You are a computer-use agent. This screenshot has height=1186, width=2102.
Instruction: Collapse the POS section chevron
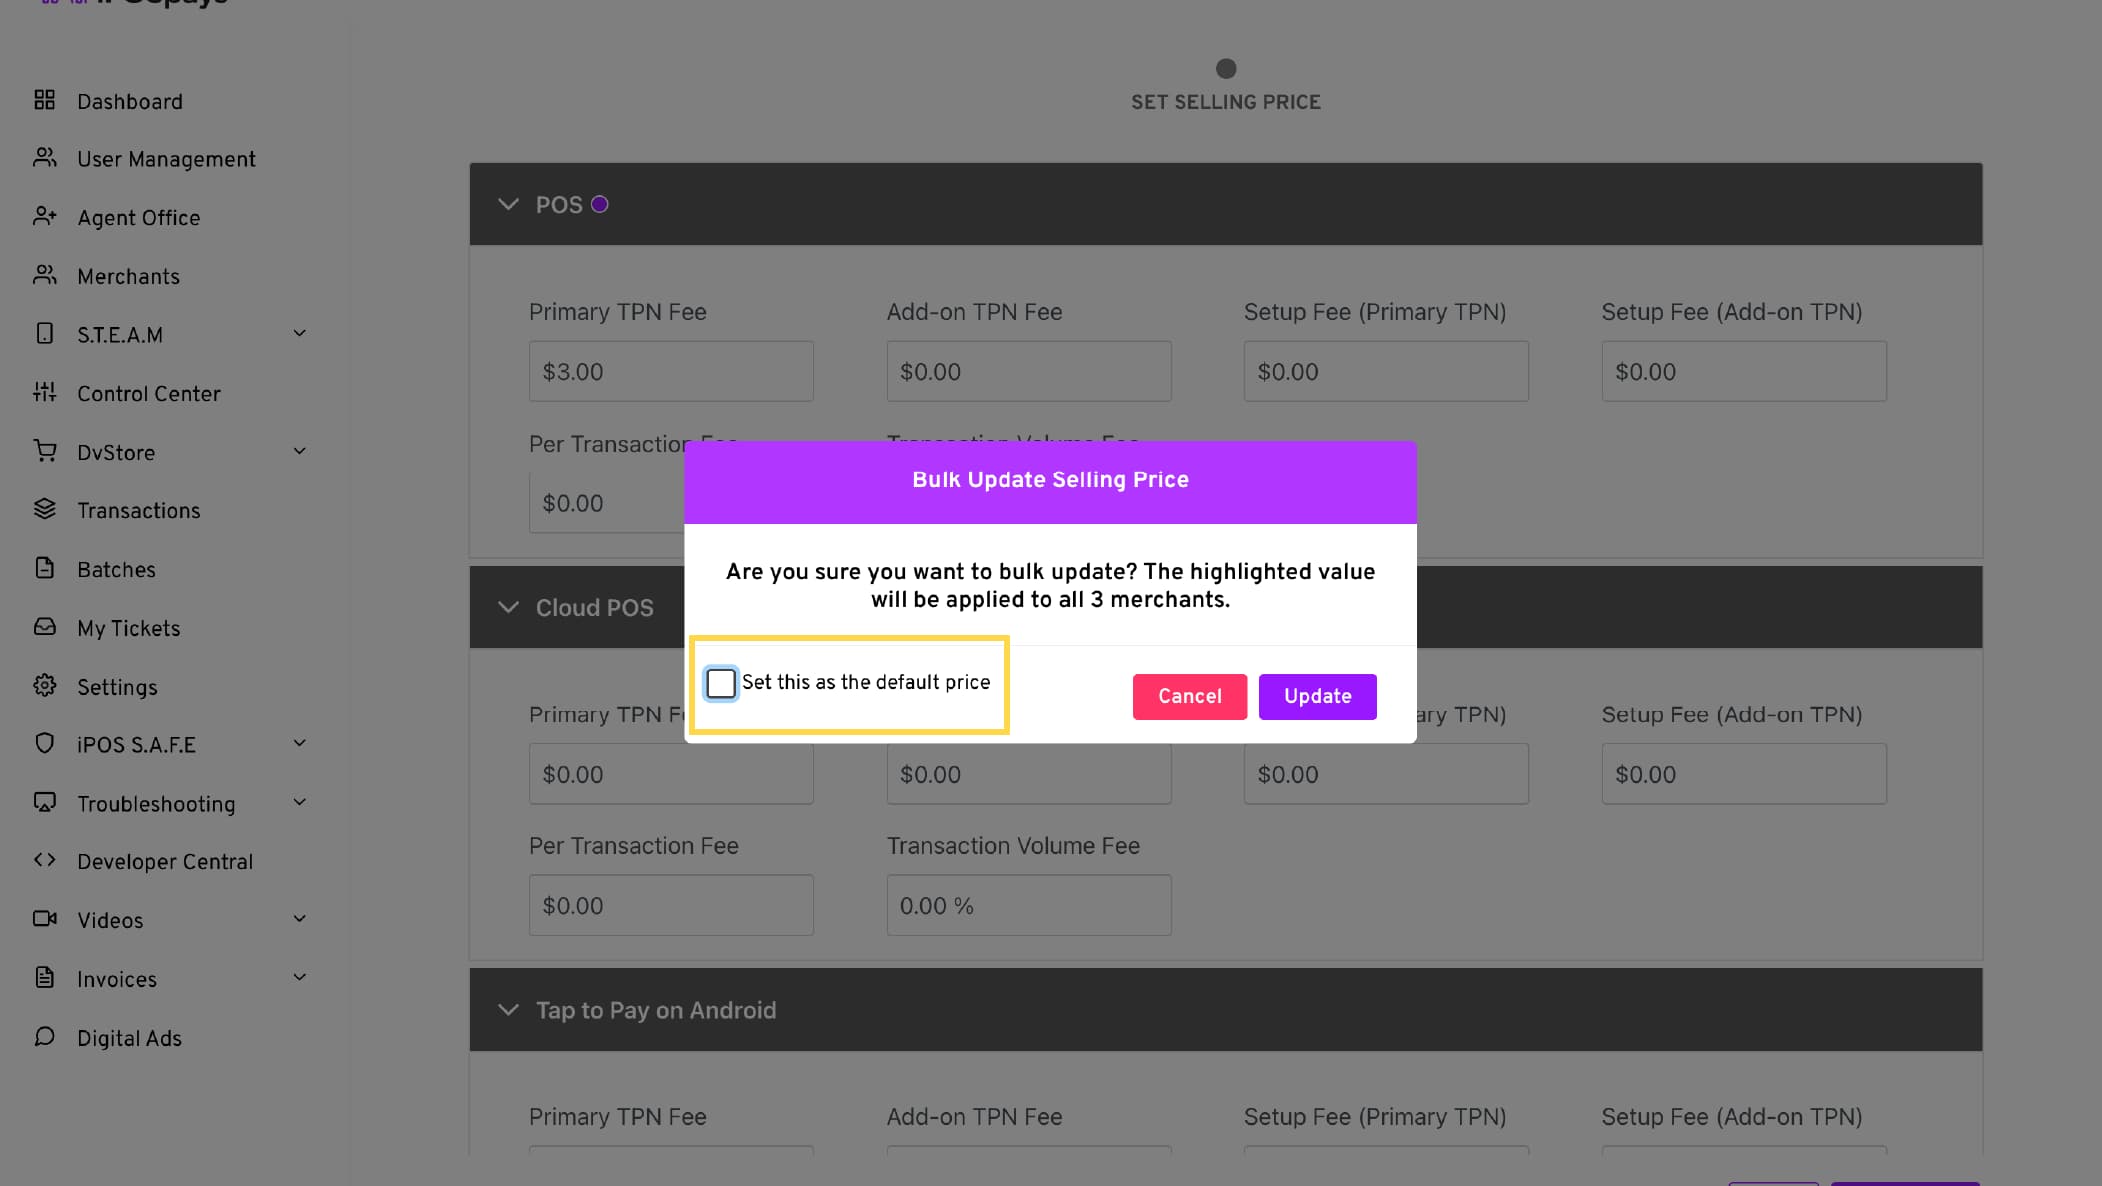tap(508, 204)
